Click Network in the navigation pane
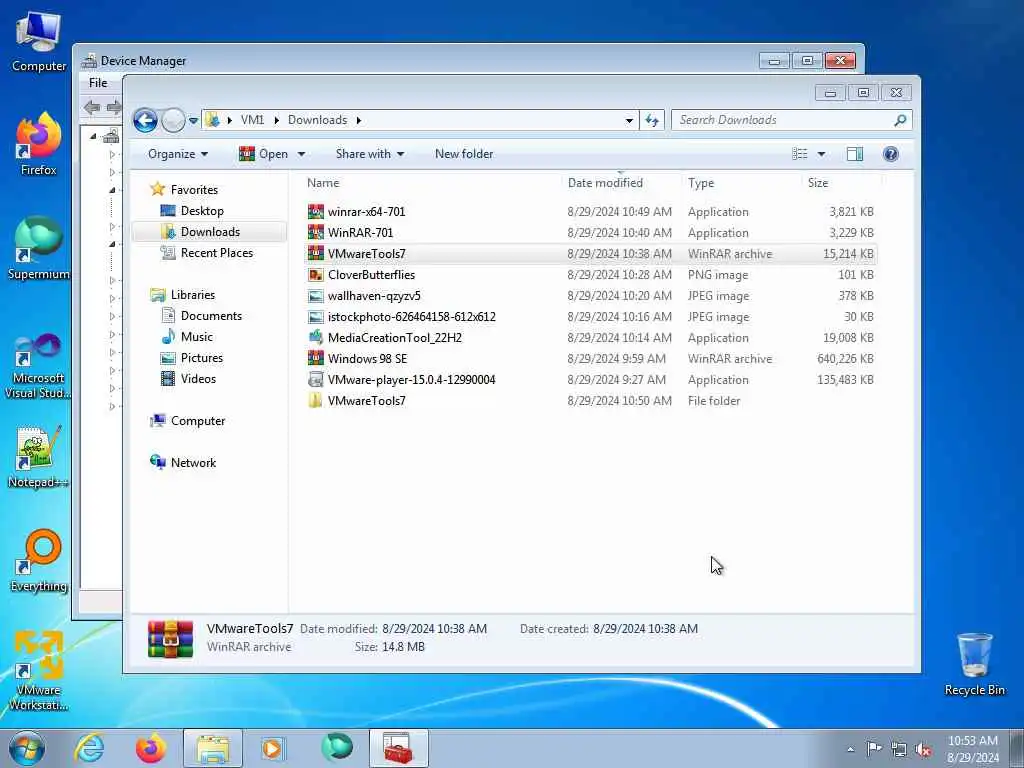Image resolution: width=1024 pixels, height=768 pixels. [193, 462]
